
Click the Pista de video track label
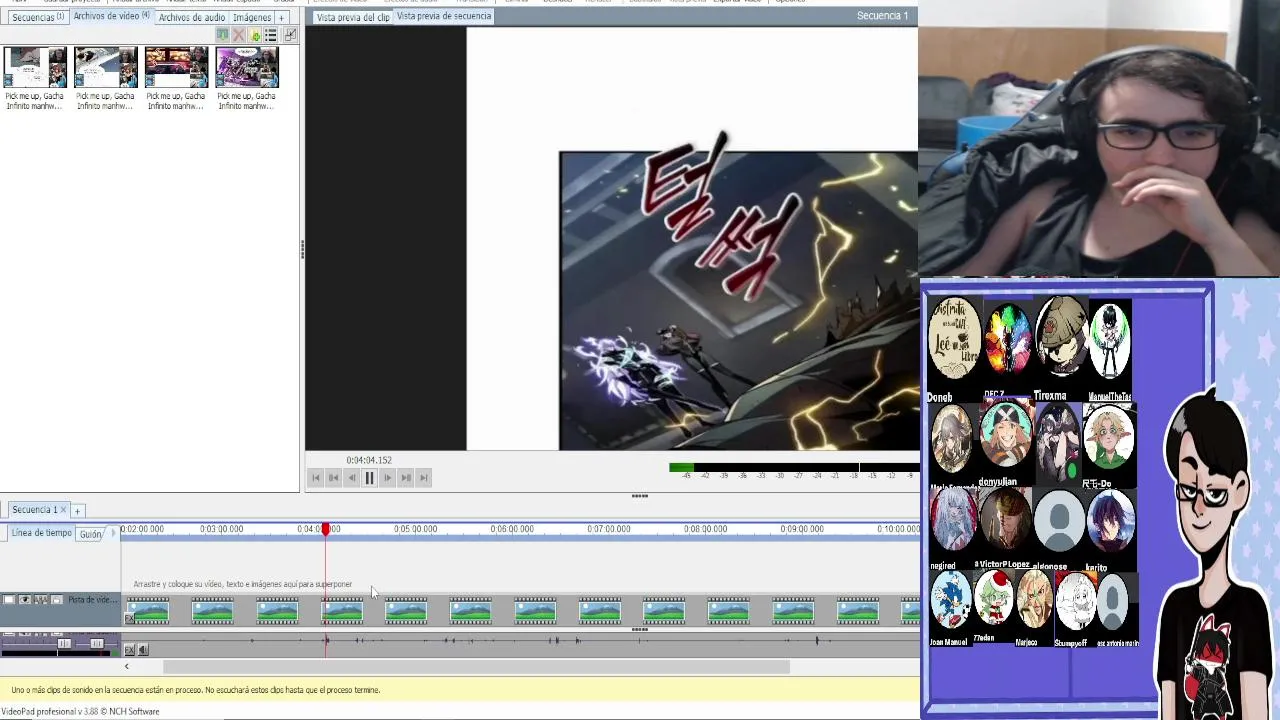pyautogui.click(x=92, y=600)
